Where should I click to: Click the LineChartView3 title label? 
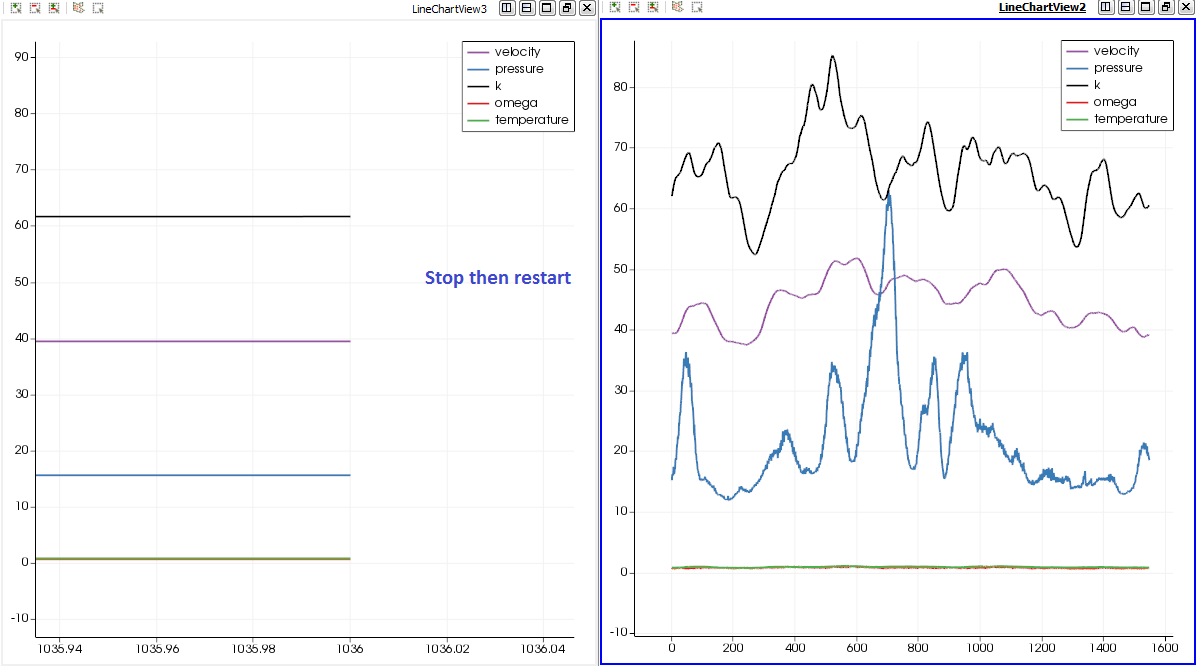point(449,8)
